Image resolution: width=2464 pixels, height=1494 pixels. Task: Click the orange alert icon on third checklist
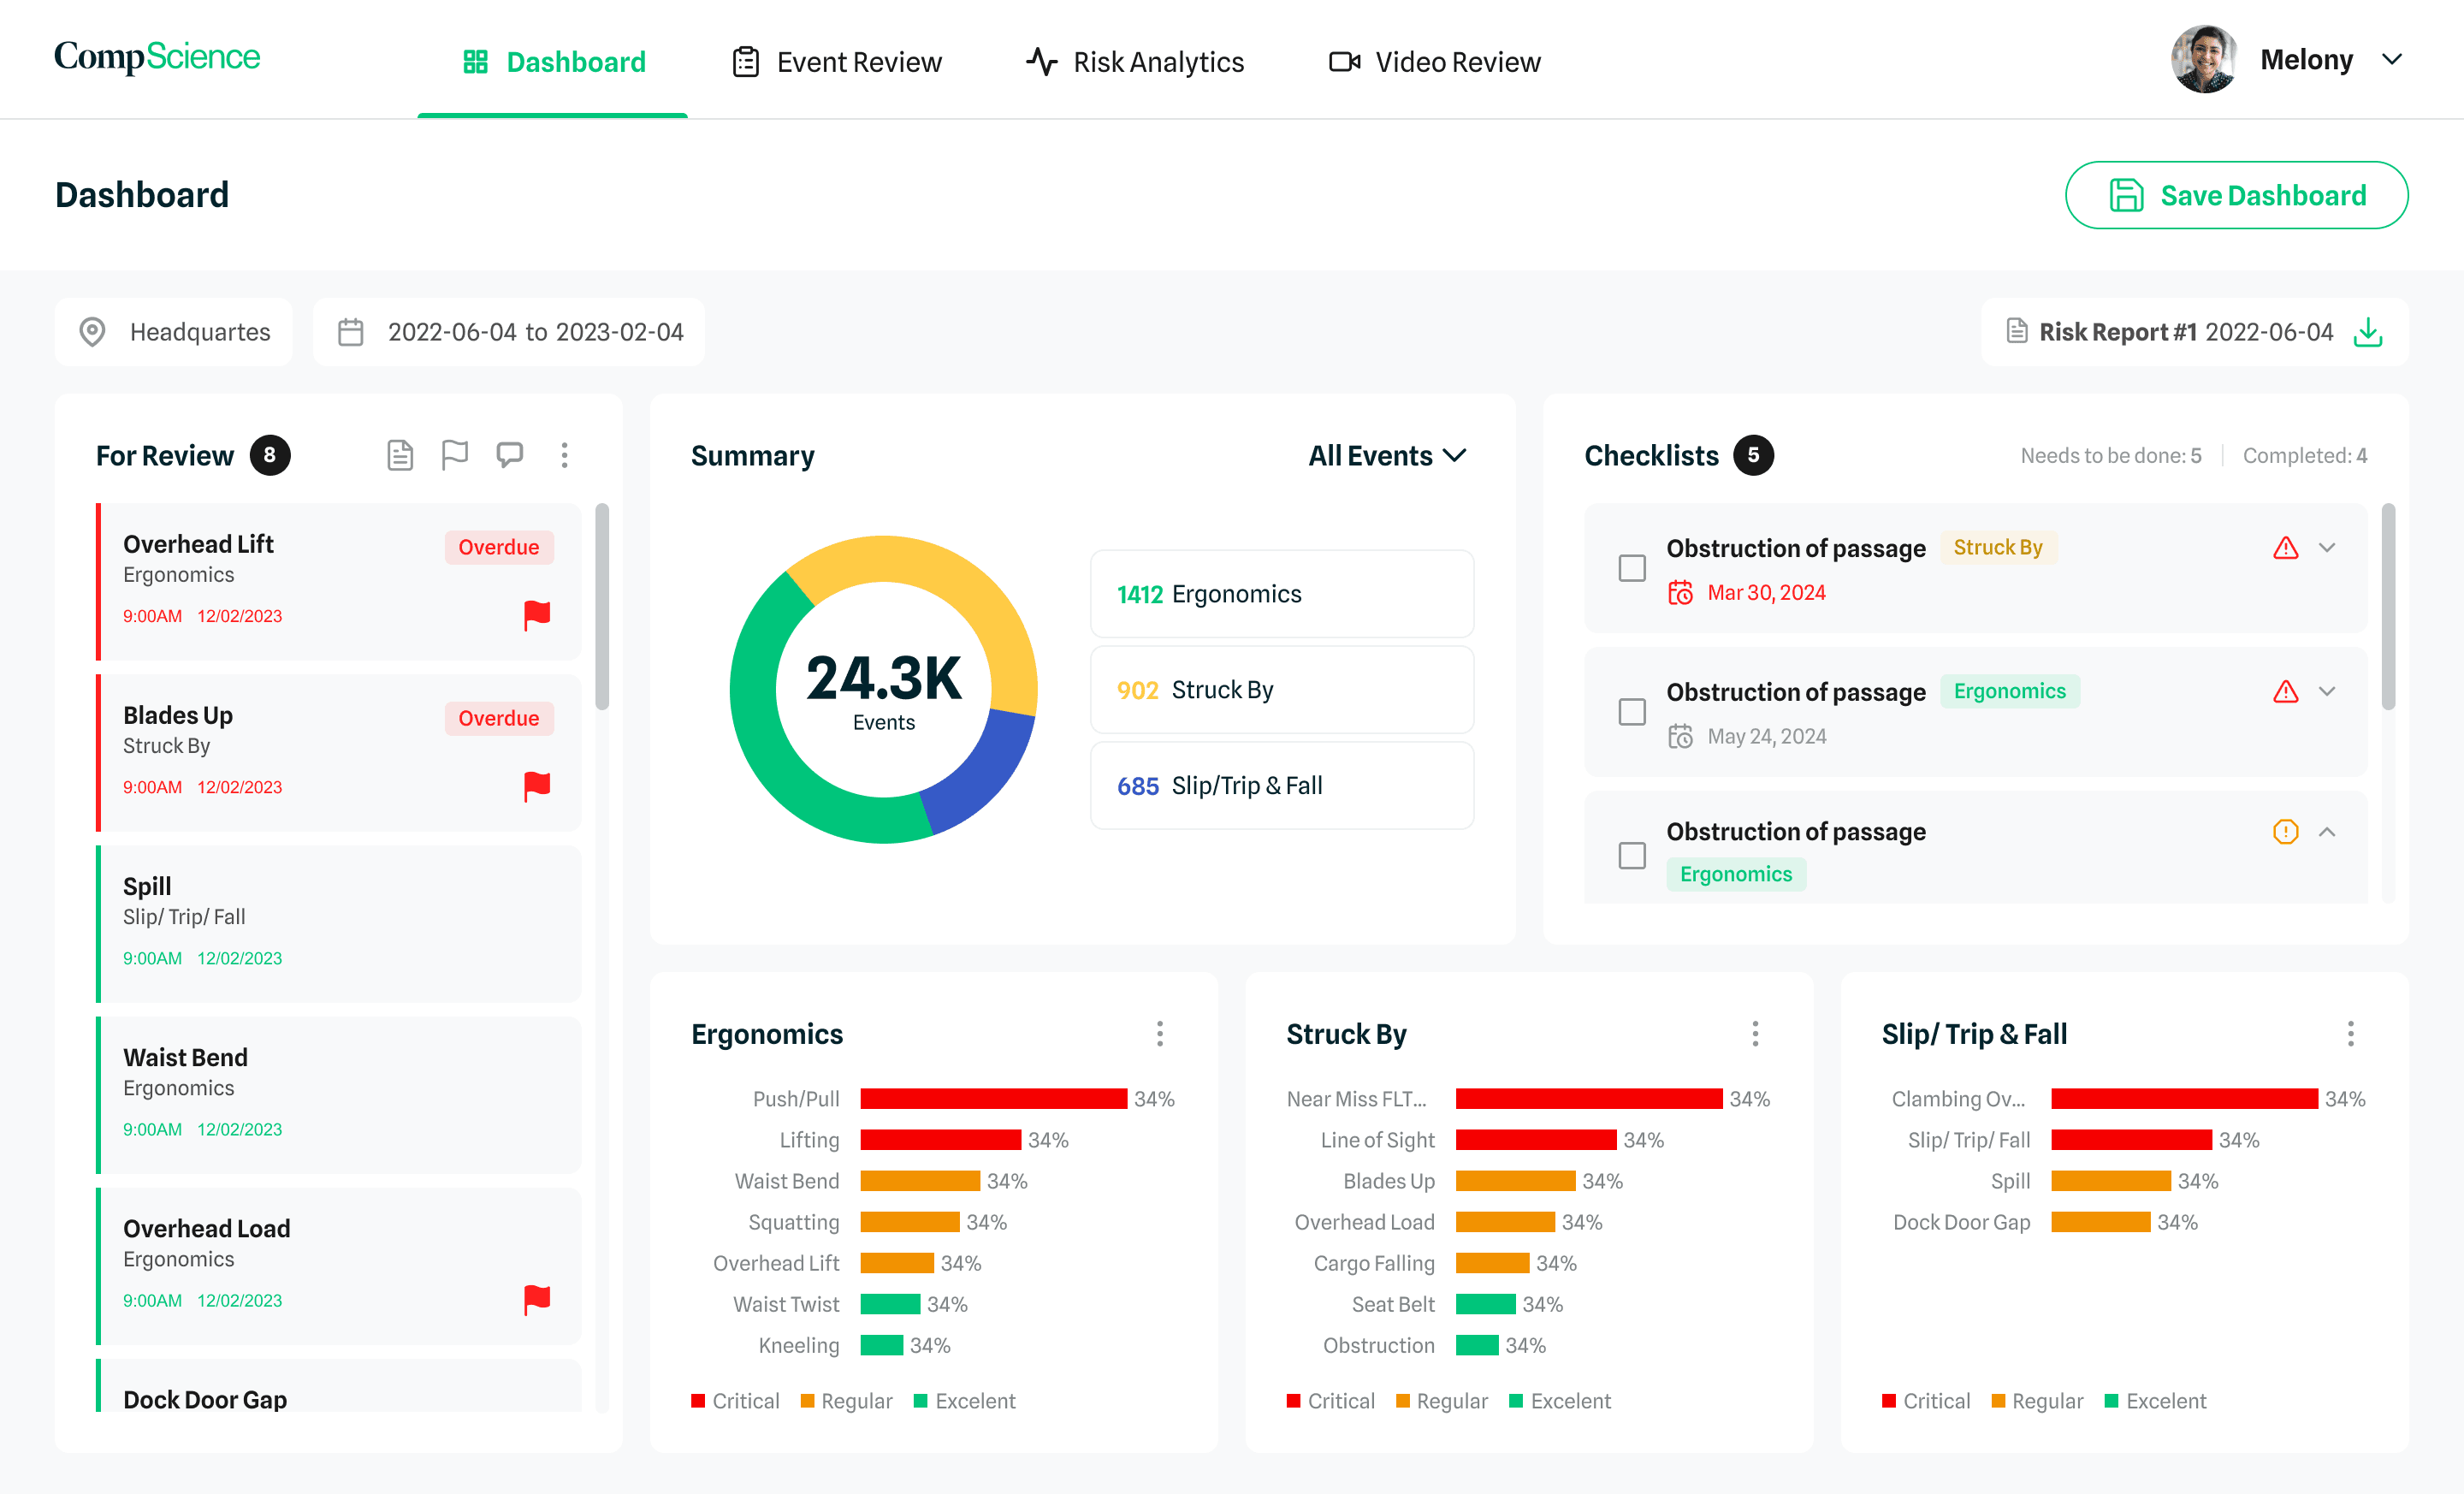point(2286,832)
